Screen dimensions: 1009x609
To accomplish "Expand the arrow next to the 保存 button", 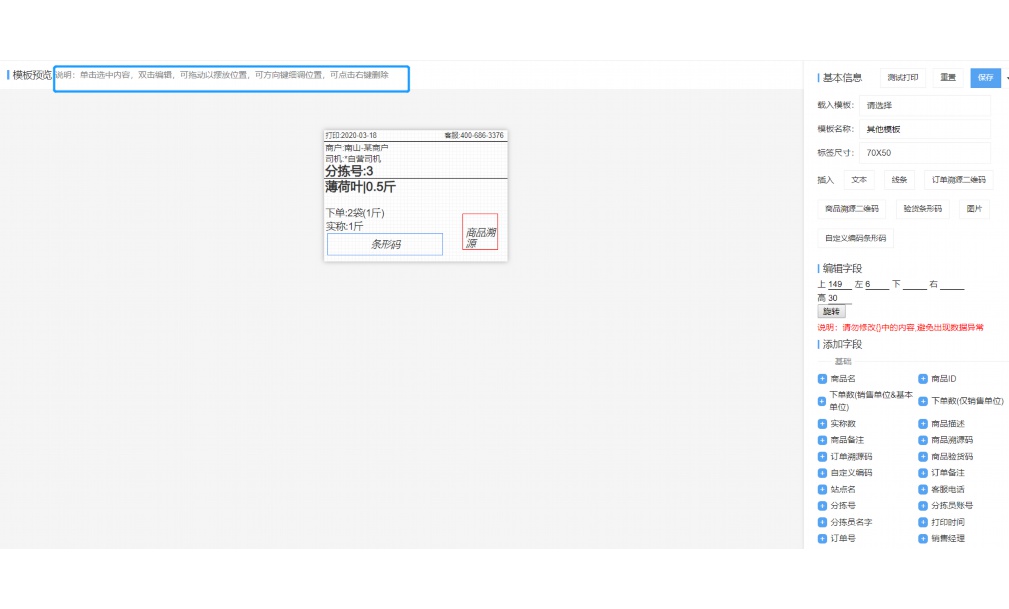I will (1006, 78).
